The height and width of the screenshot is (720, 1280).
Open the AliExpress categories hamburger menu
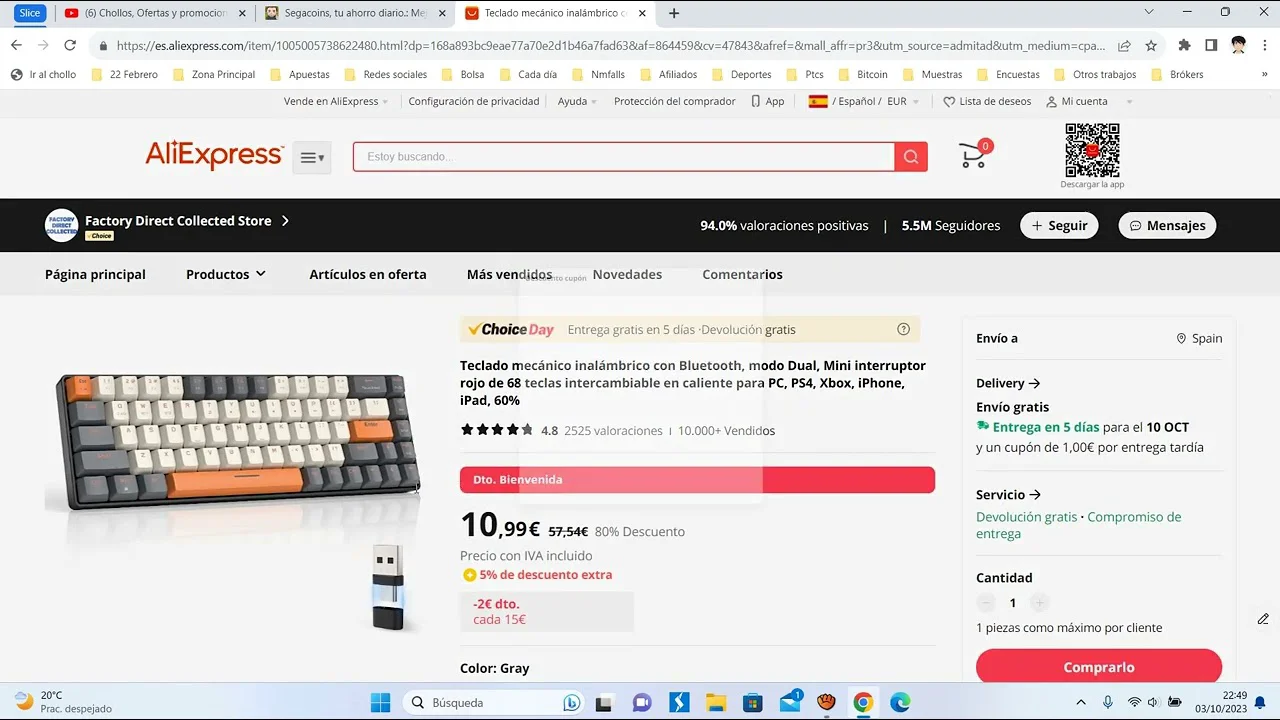(x=311, y=158)
